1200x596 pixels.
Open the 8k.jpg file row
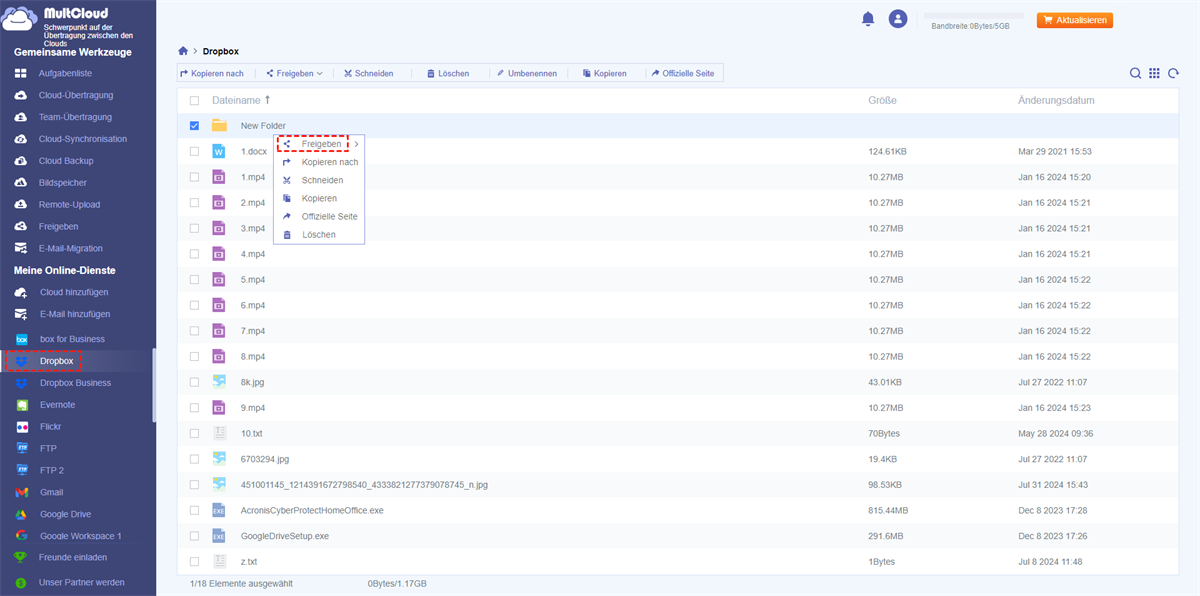click(252, 382)
